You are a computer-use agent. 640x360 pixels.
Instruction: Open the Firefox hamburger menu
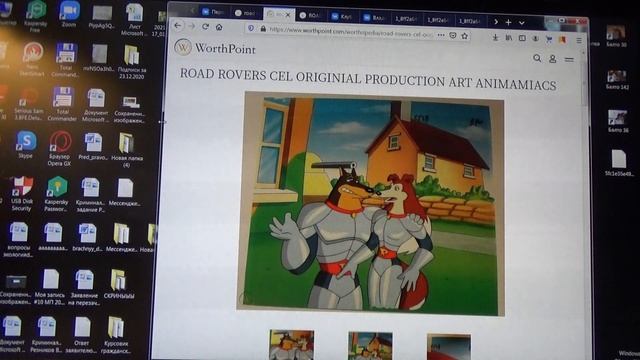pos(579,40)
